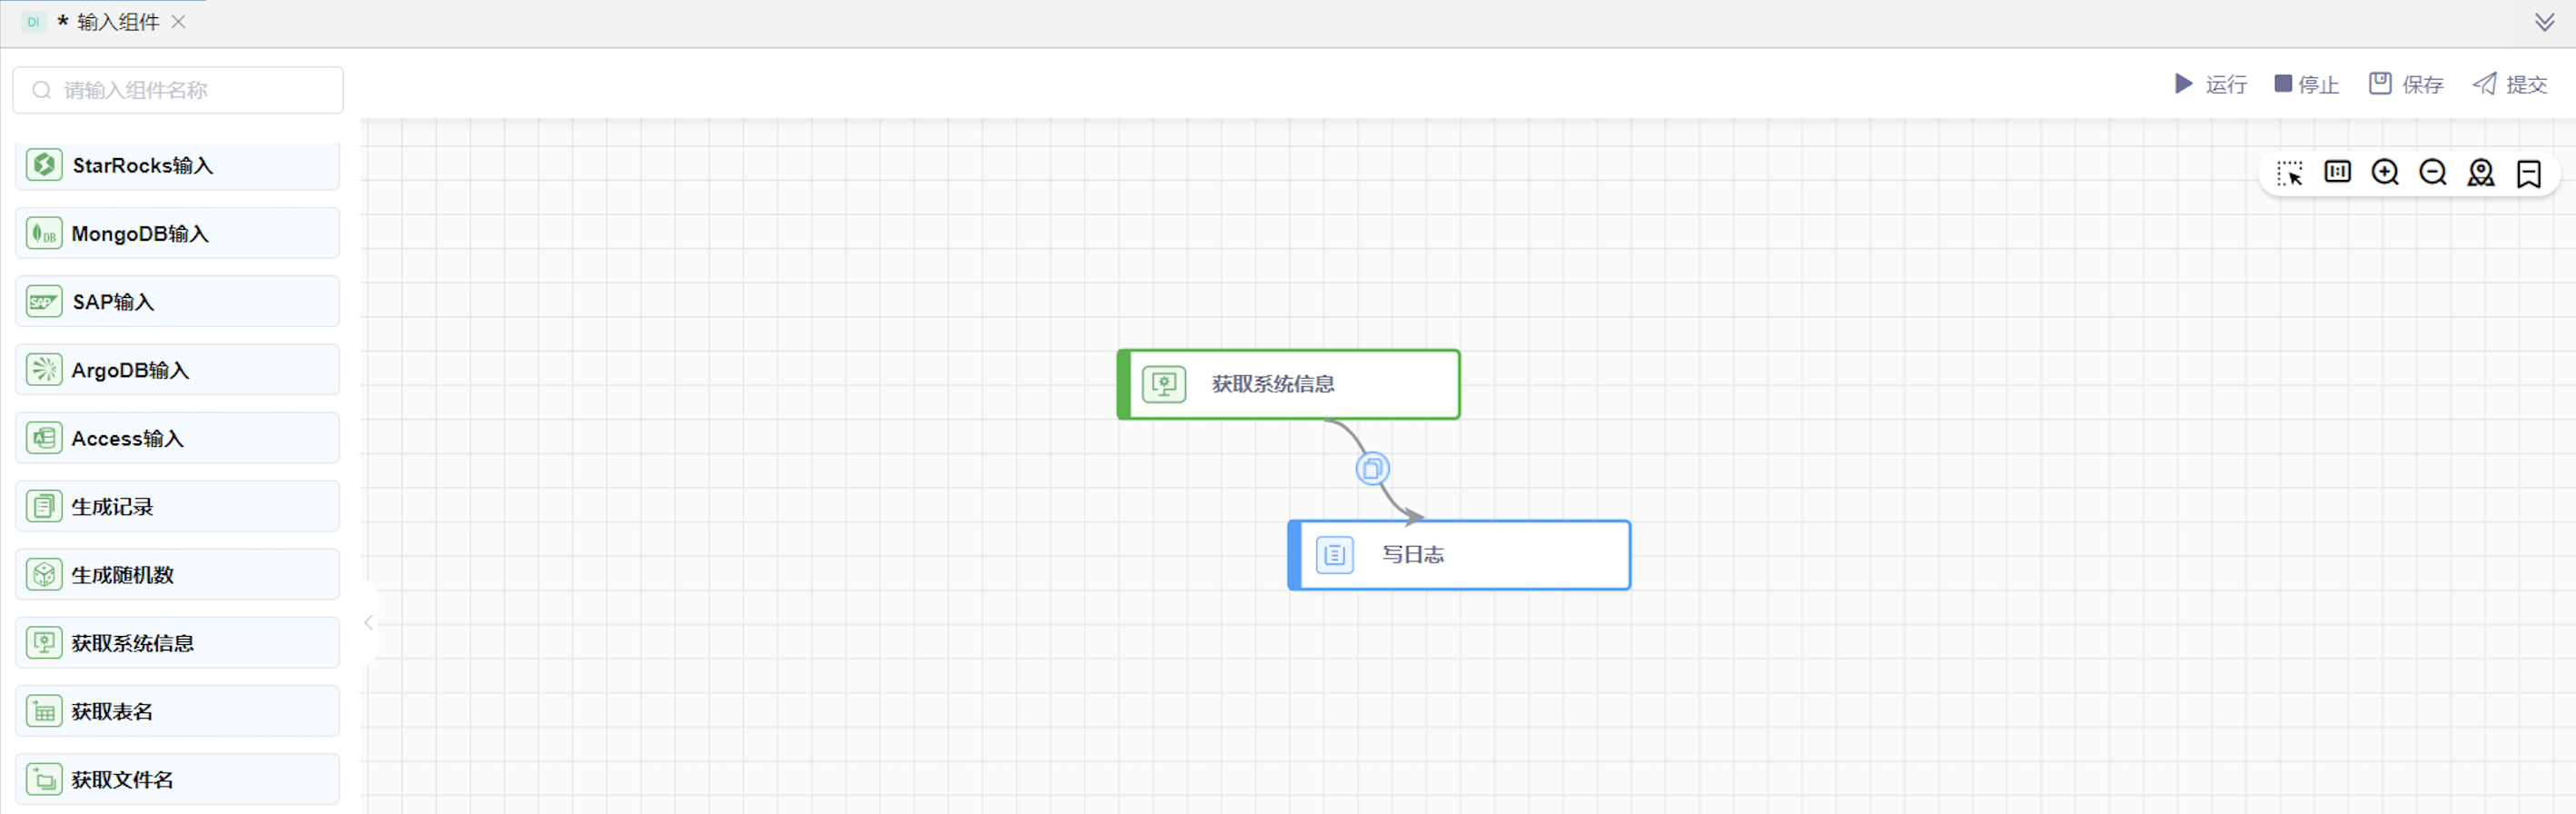Stop execution with 停止

(x=2306, y=84)
